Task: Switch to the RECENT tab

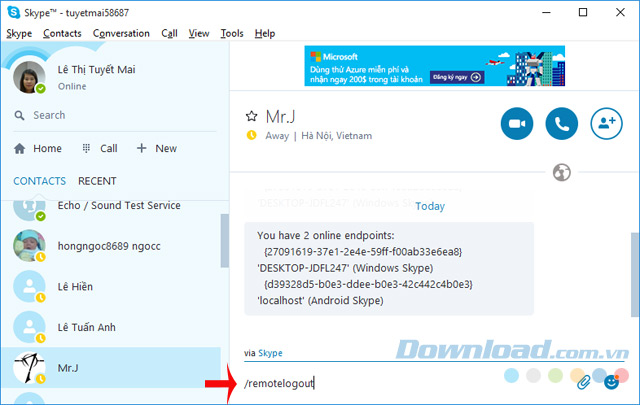Action: (97, 181)
